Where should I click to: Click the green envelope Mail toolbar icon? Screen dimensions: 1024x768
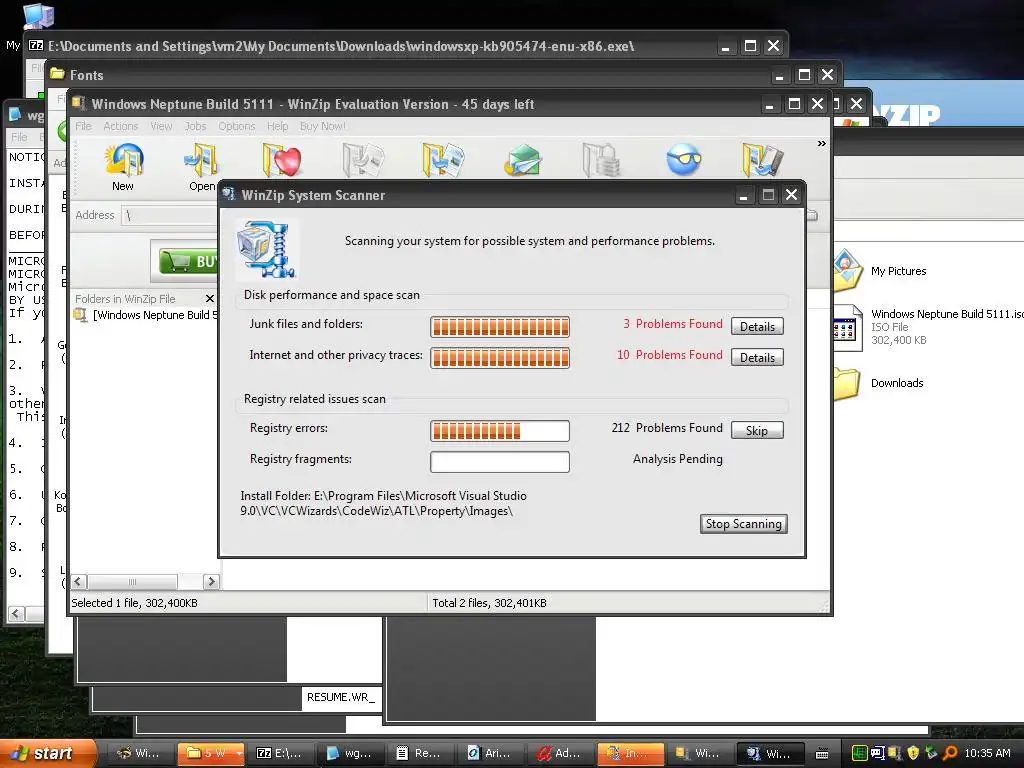522,159
